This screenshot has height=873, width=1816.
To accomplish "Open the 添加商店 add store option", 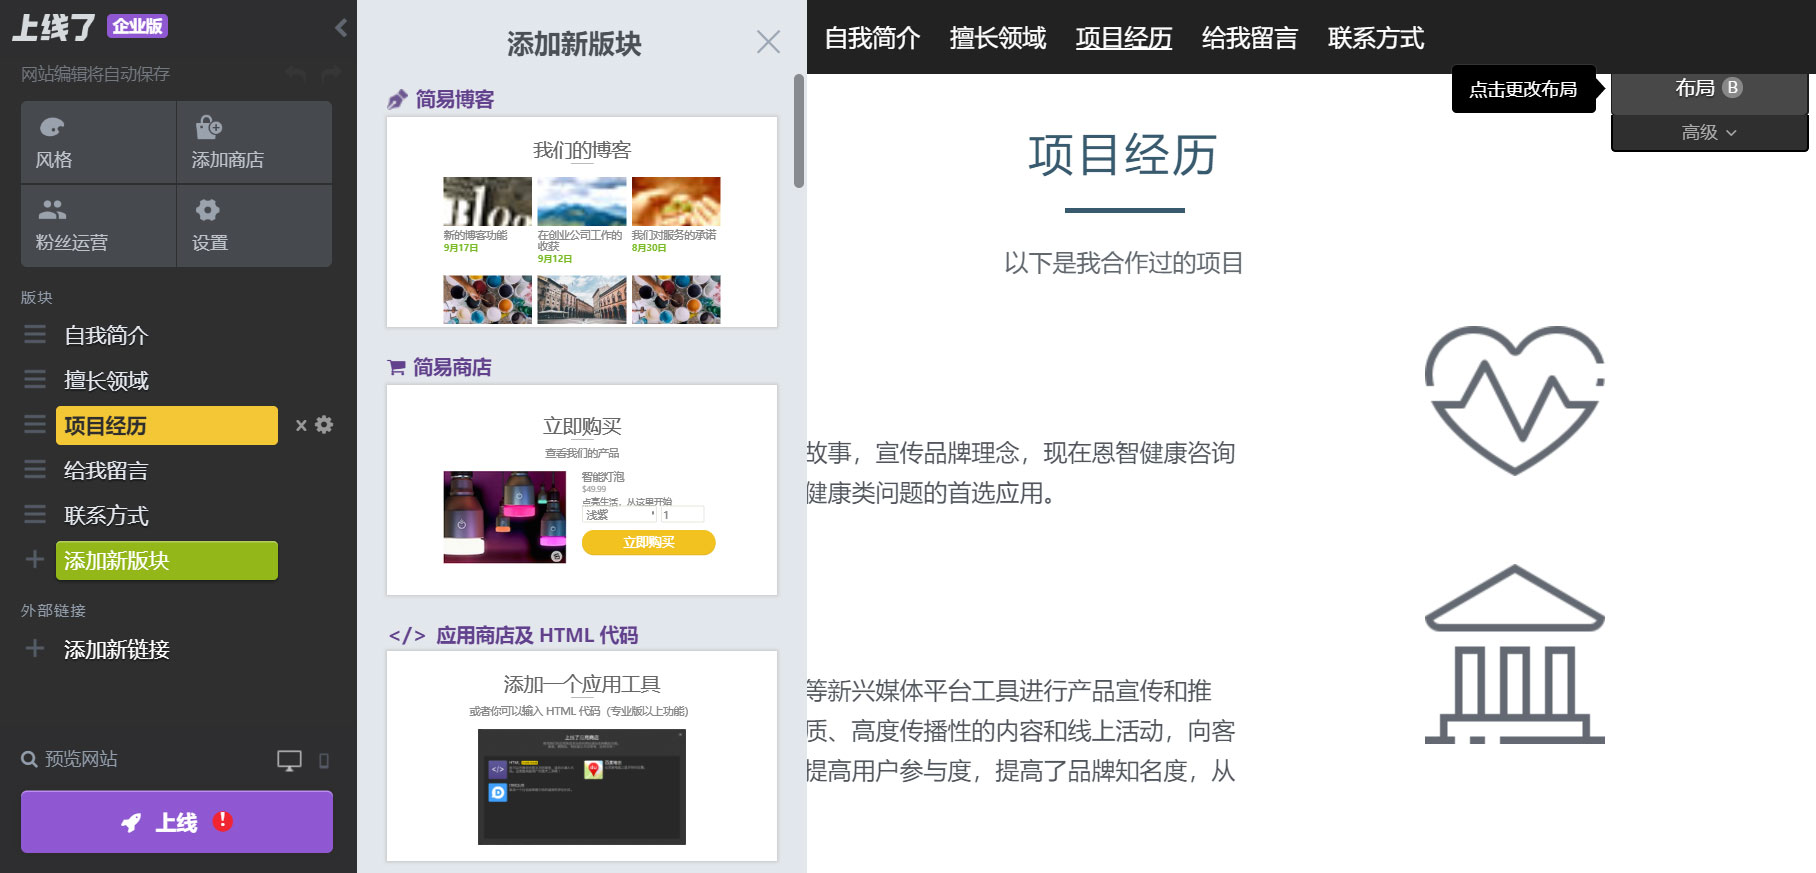I will point(254,142).
